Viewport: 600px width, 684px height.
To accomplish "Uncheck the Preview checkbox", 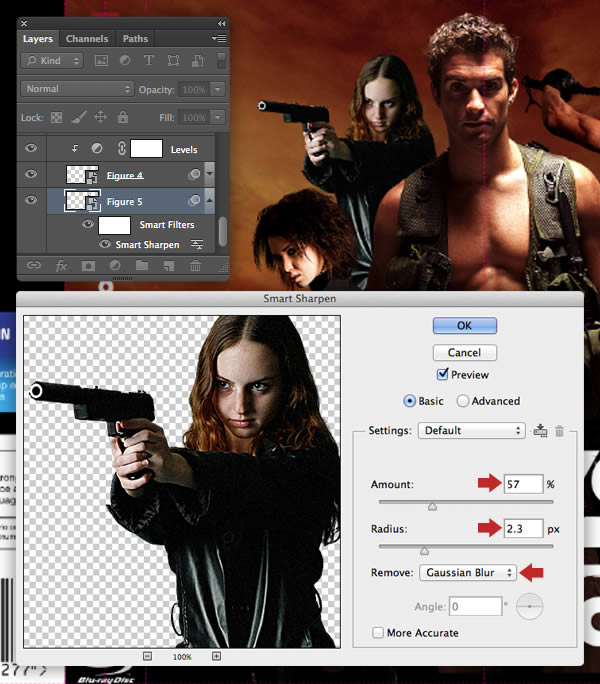I will point(442,374).
